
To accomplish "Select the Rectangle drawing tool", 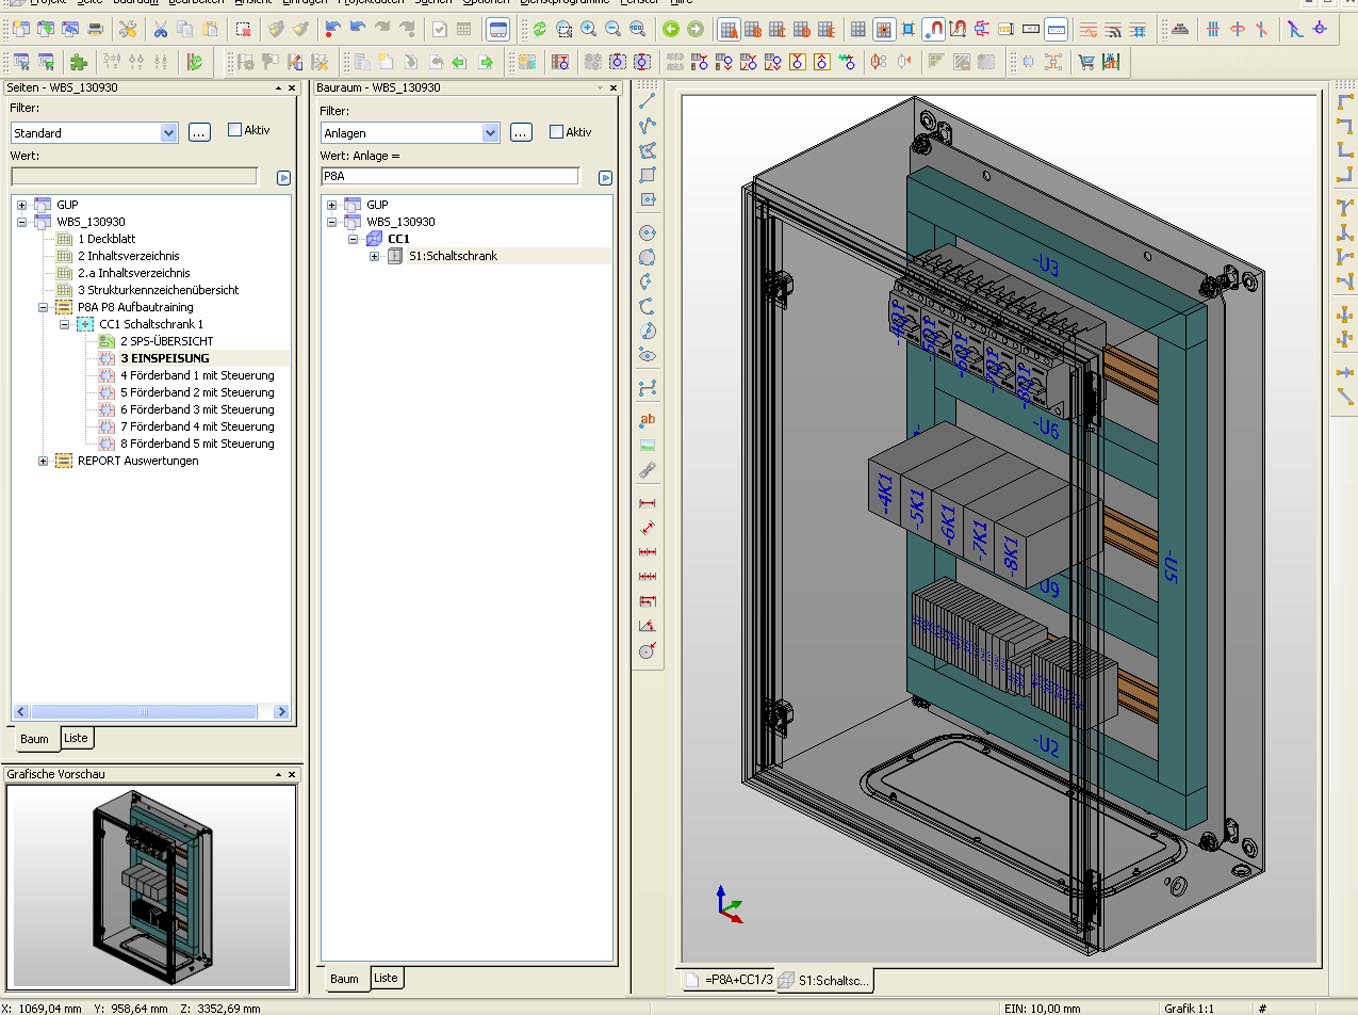I will click(x=647, y=175).
